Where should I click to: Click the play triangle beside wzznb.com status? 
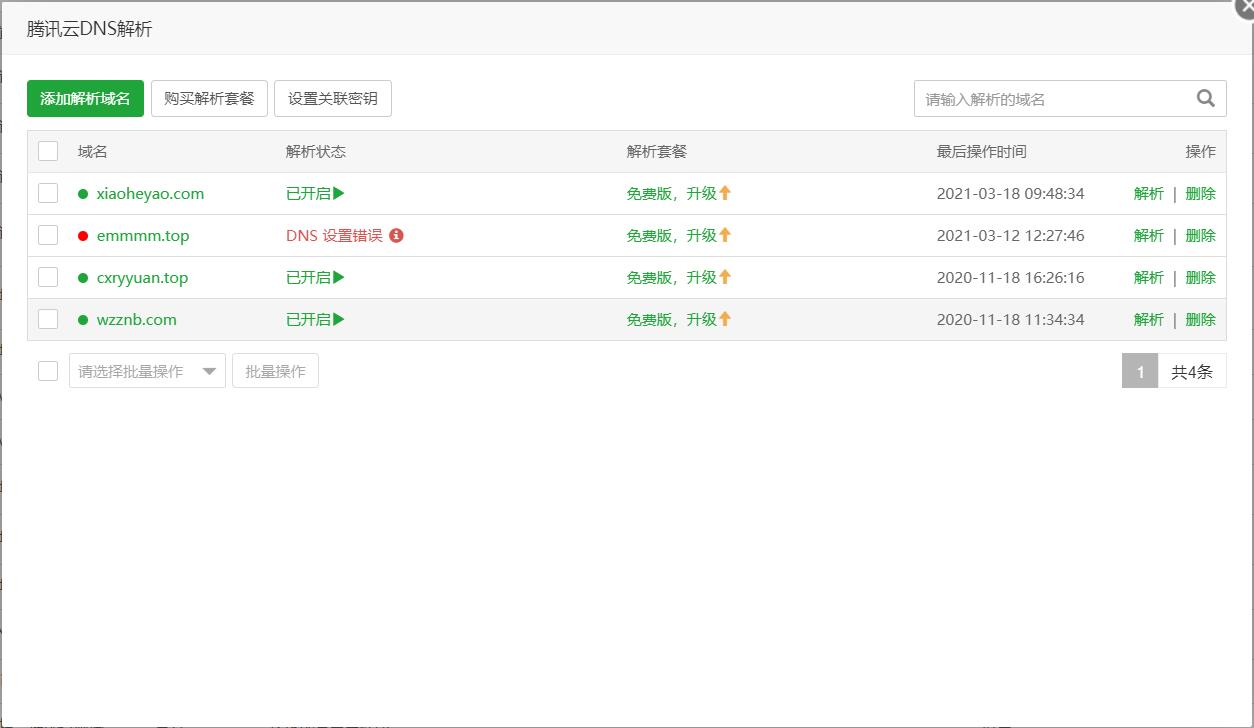pyautogui.click(x=339, y=319)
